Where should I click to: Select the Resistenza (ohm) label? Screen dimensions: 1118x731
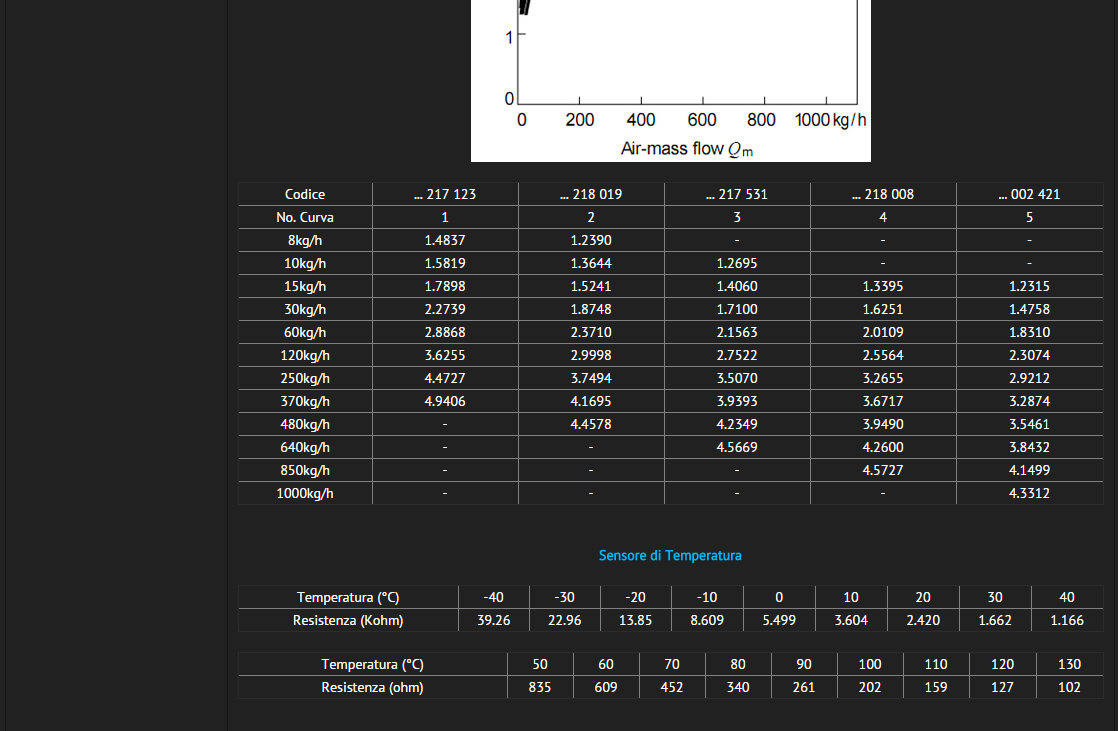pos(372,687)
